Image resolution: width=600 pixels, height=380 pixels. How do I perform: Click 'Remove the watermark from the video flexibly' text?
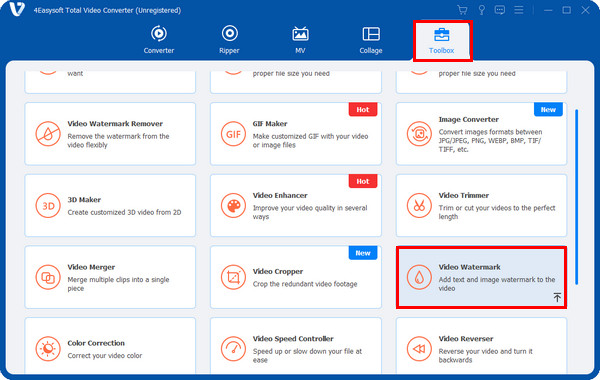[x=118, y=140]
